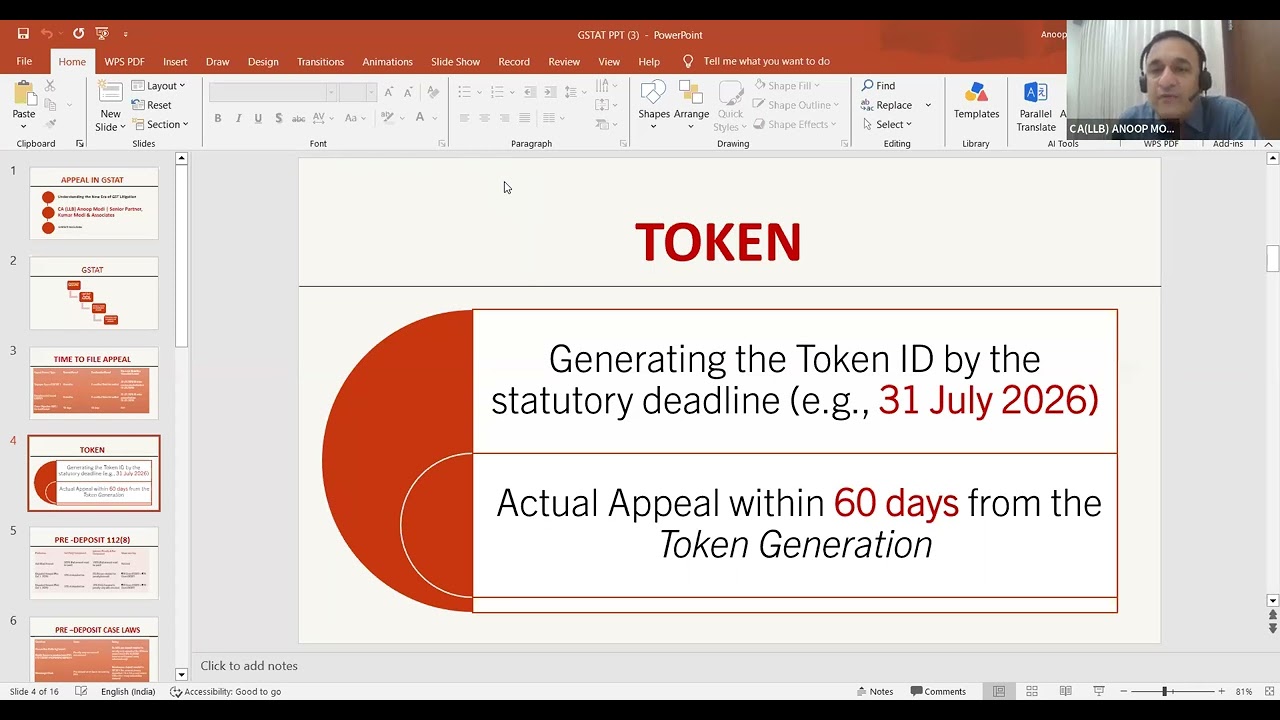Open the Section dropdown
Viewport: 1280px width, 720px height.
(x=160, y=124)
